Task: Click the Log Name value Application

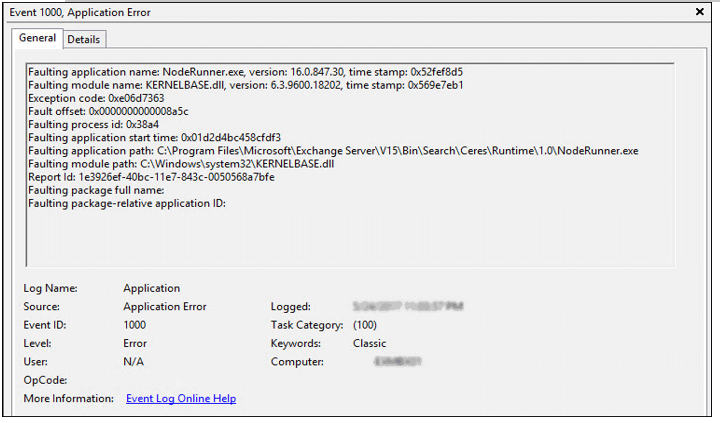Action: [x=151, y=288]
